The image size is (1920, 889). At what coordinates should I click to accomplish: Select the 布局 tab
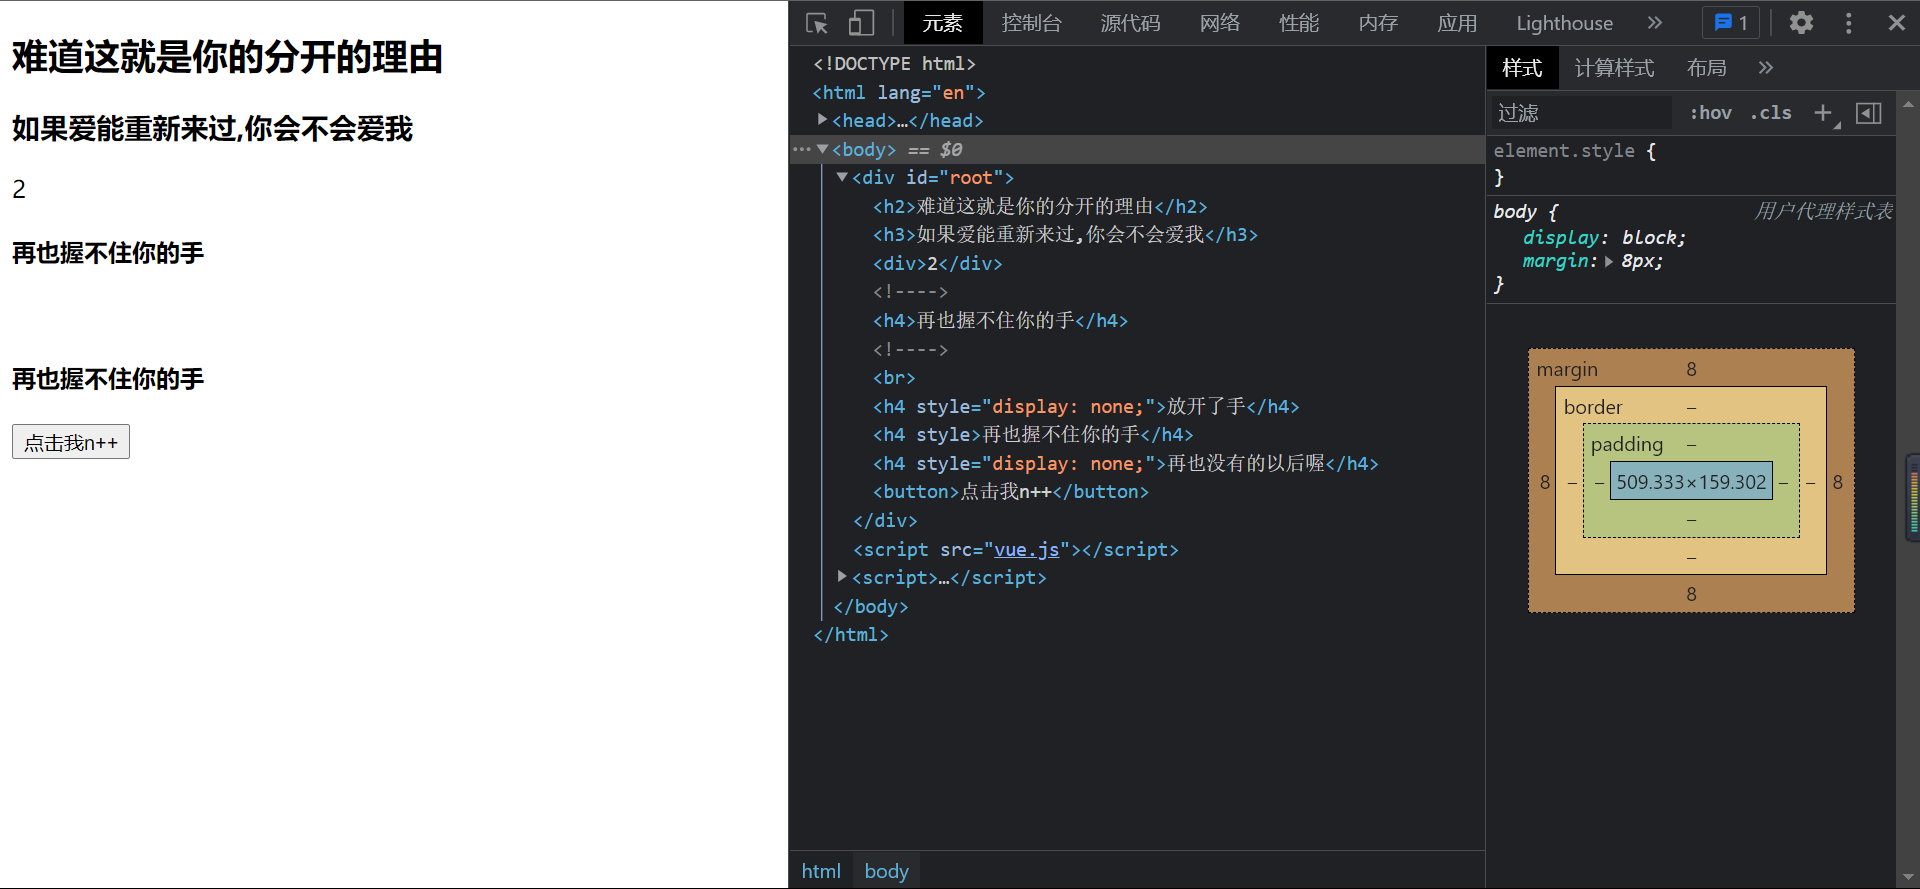[1706, 68]
